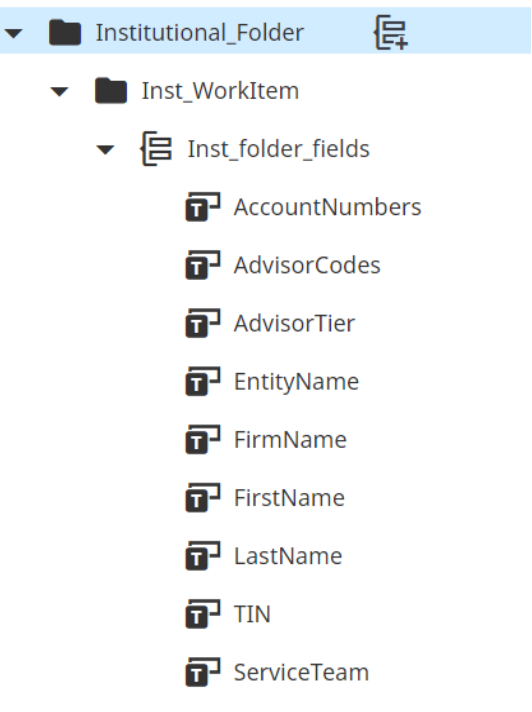Select the FirmName field
Viewport: 532px width, 712px height.
291,440
